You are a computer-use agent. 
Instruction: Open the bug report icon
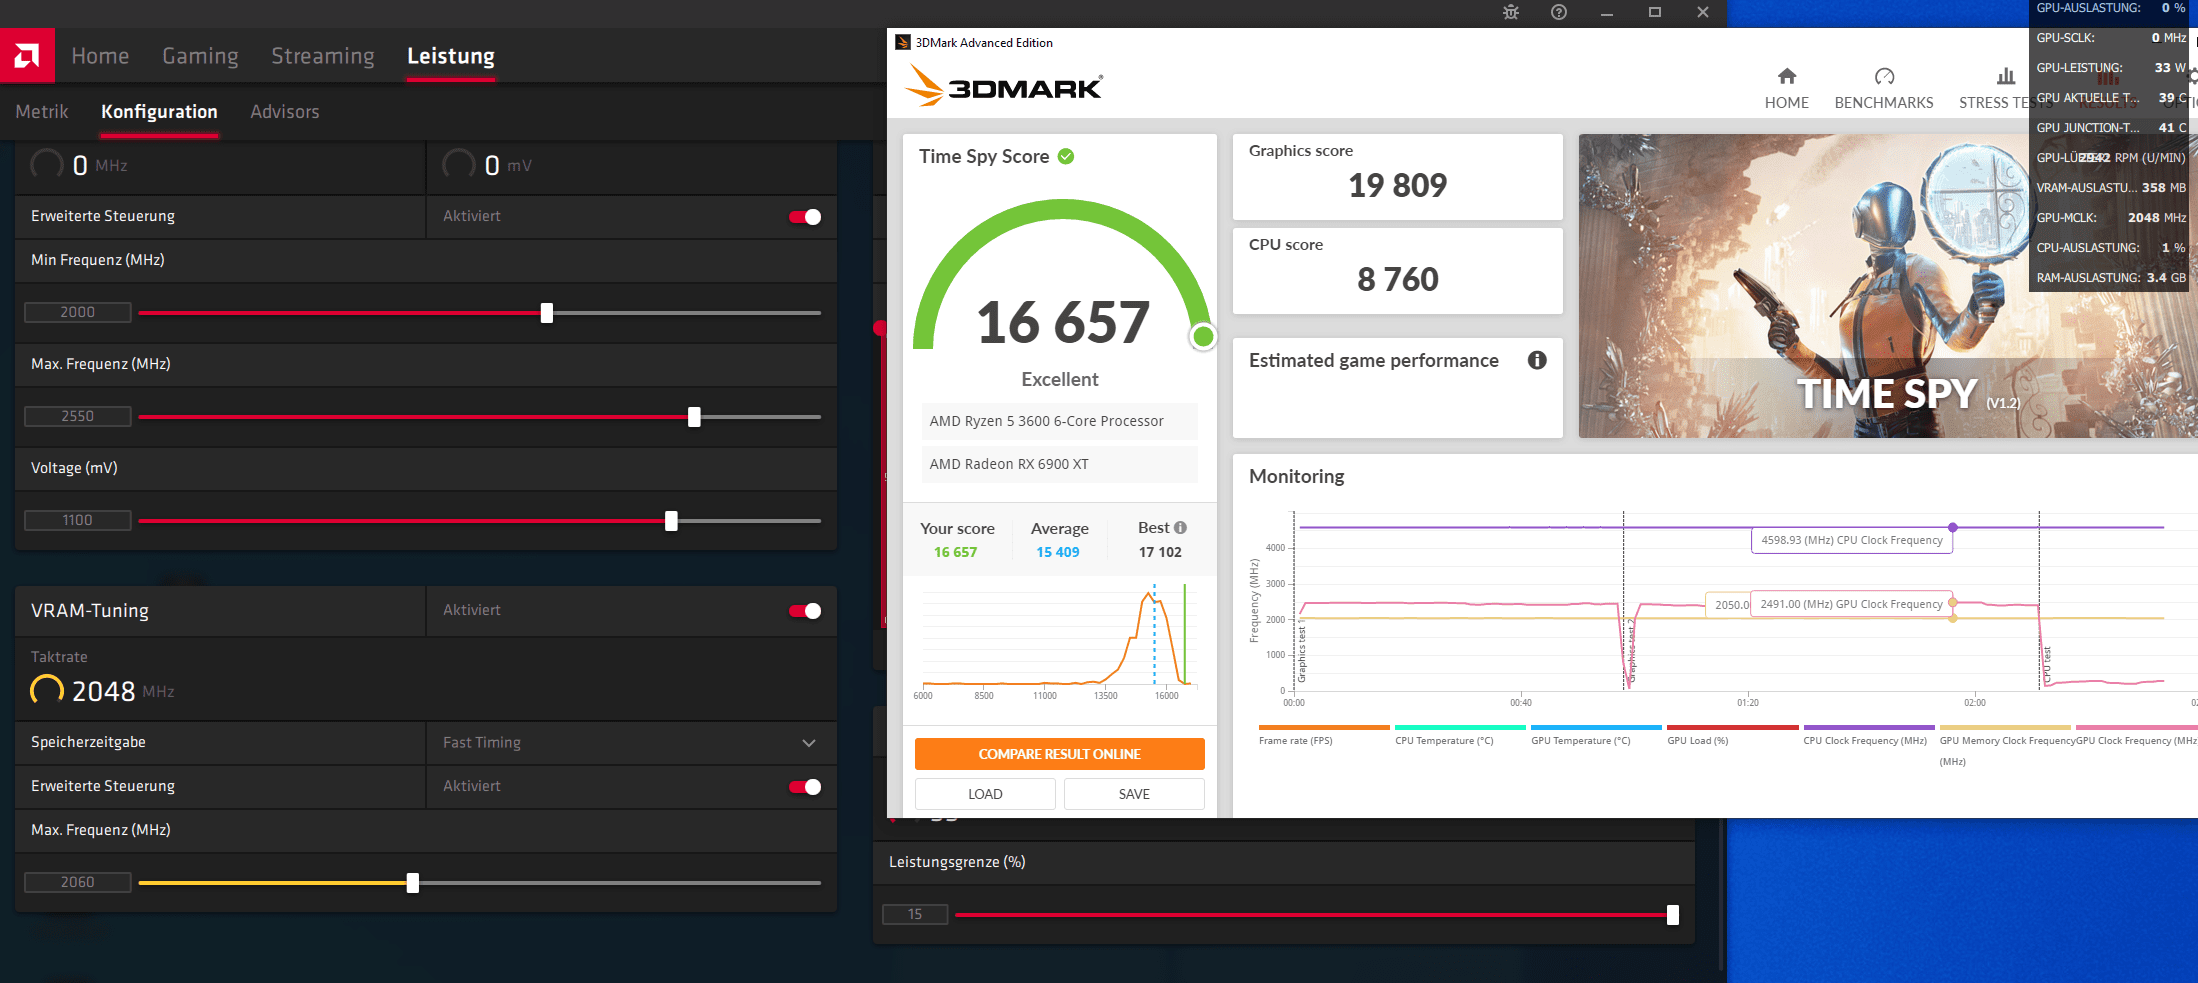[x=1511, y=12]
